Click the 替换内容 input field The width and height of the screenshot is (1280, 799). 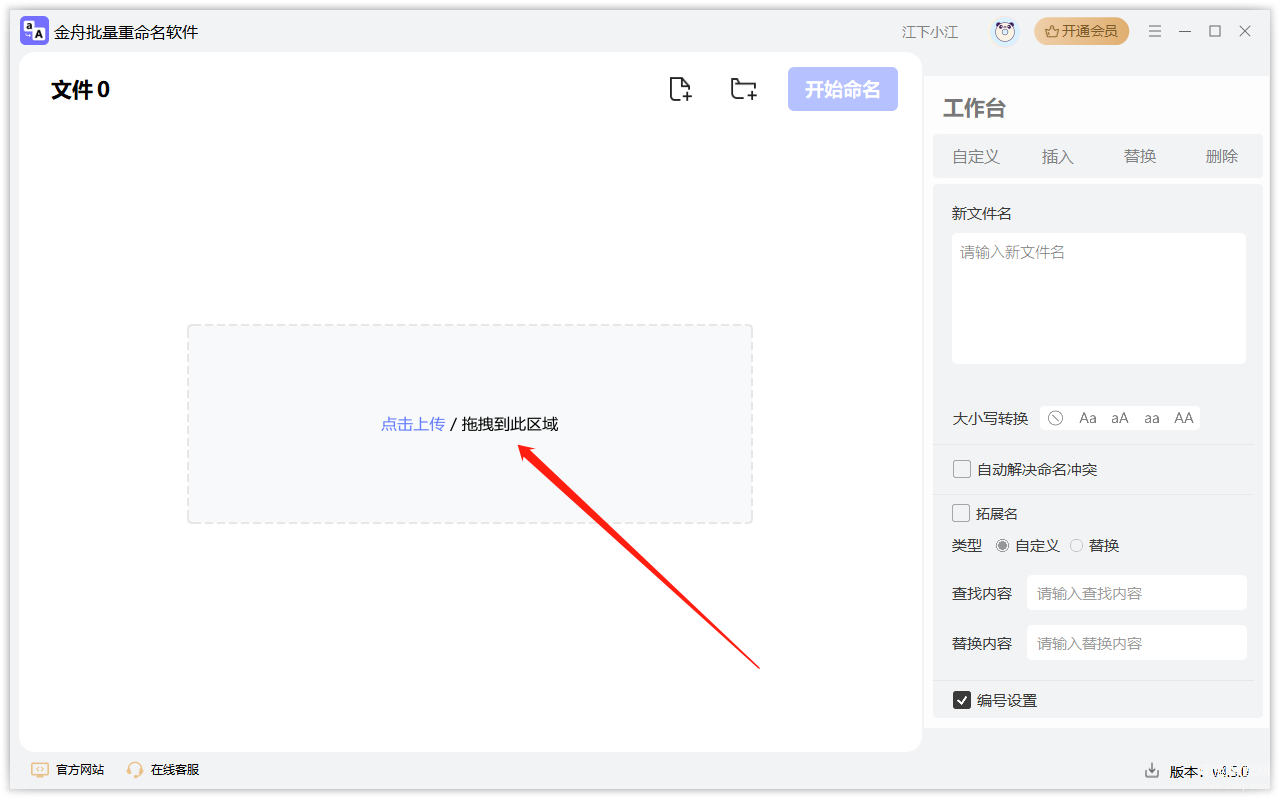tap(1137, 643)
